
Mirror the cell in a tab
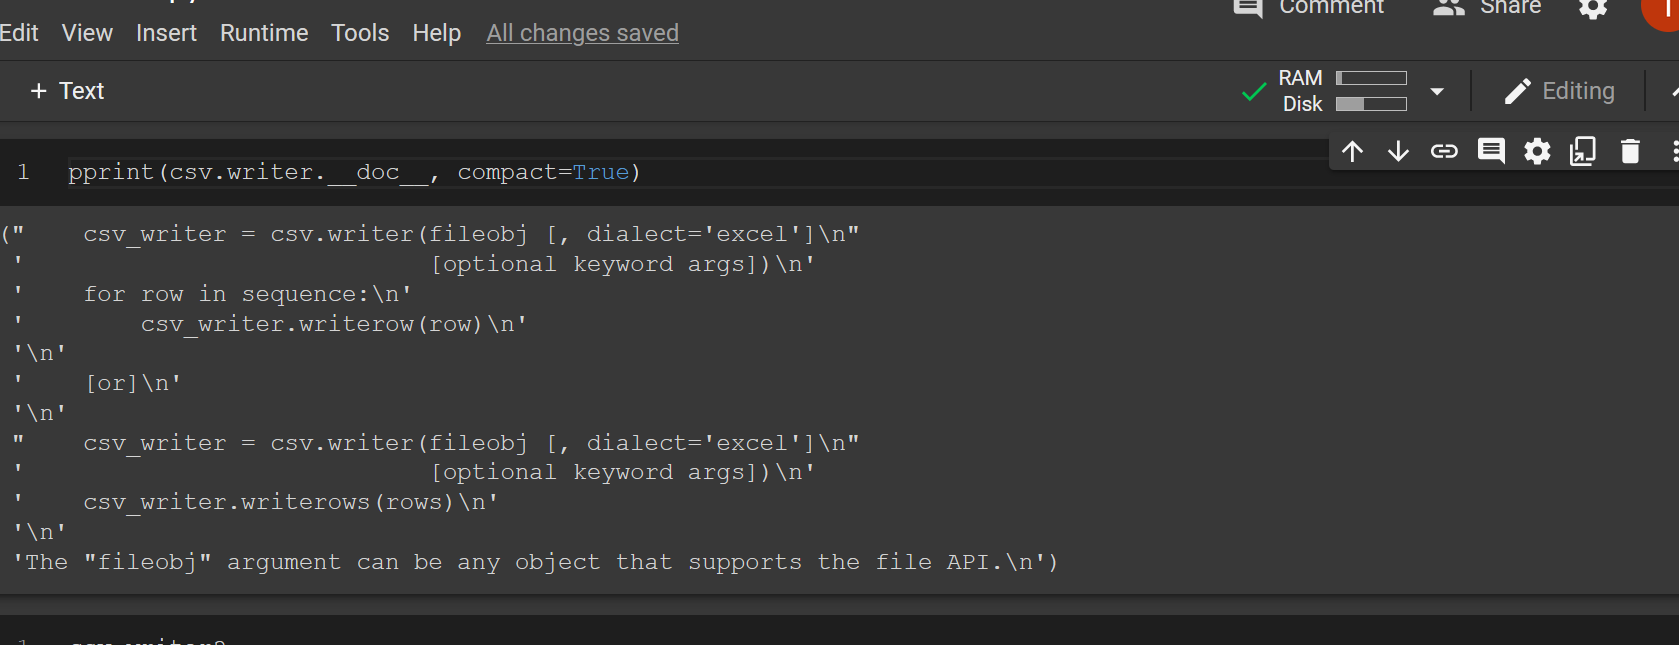[x=1582, y=151]
